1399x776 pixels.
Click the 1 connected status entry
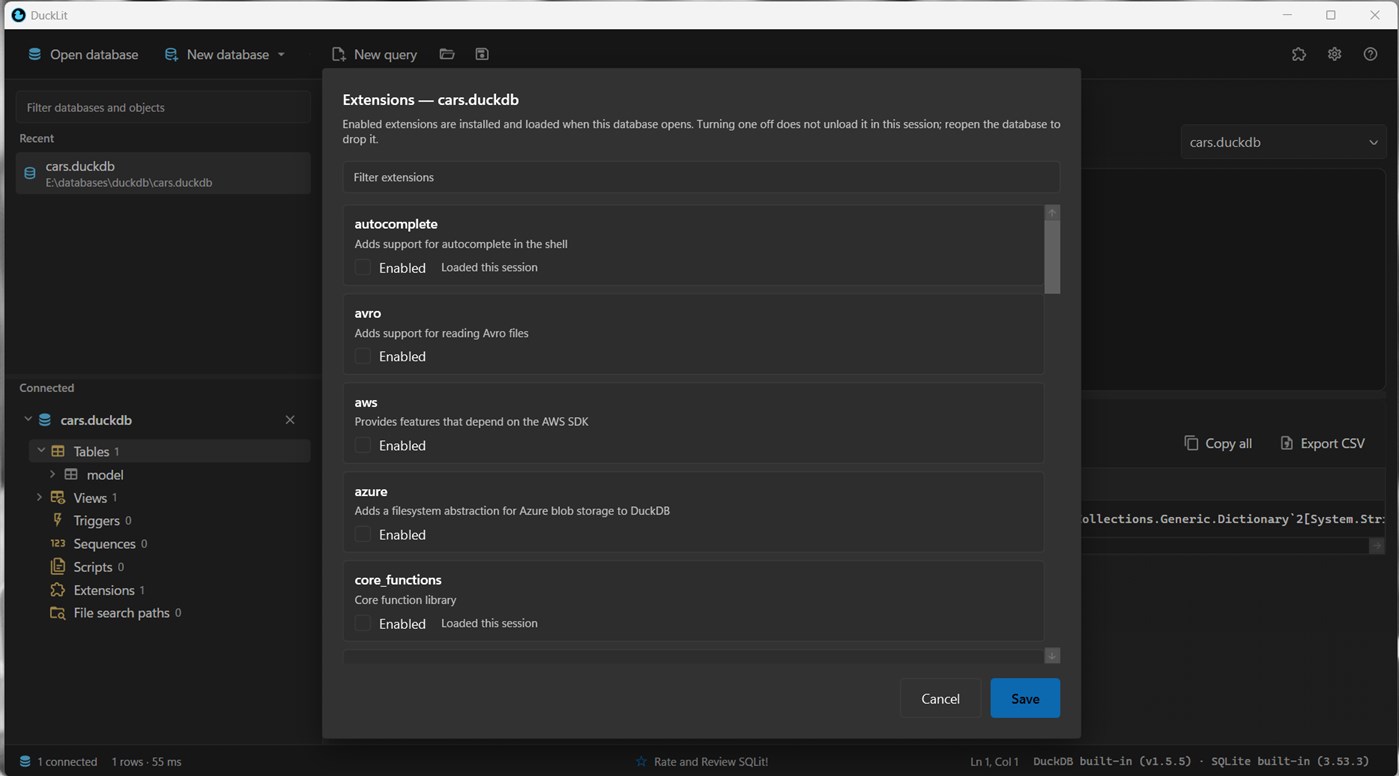point(58,761)
